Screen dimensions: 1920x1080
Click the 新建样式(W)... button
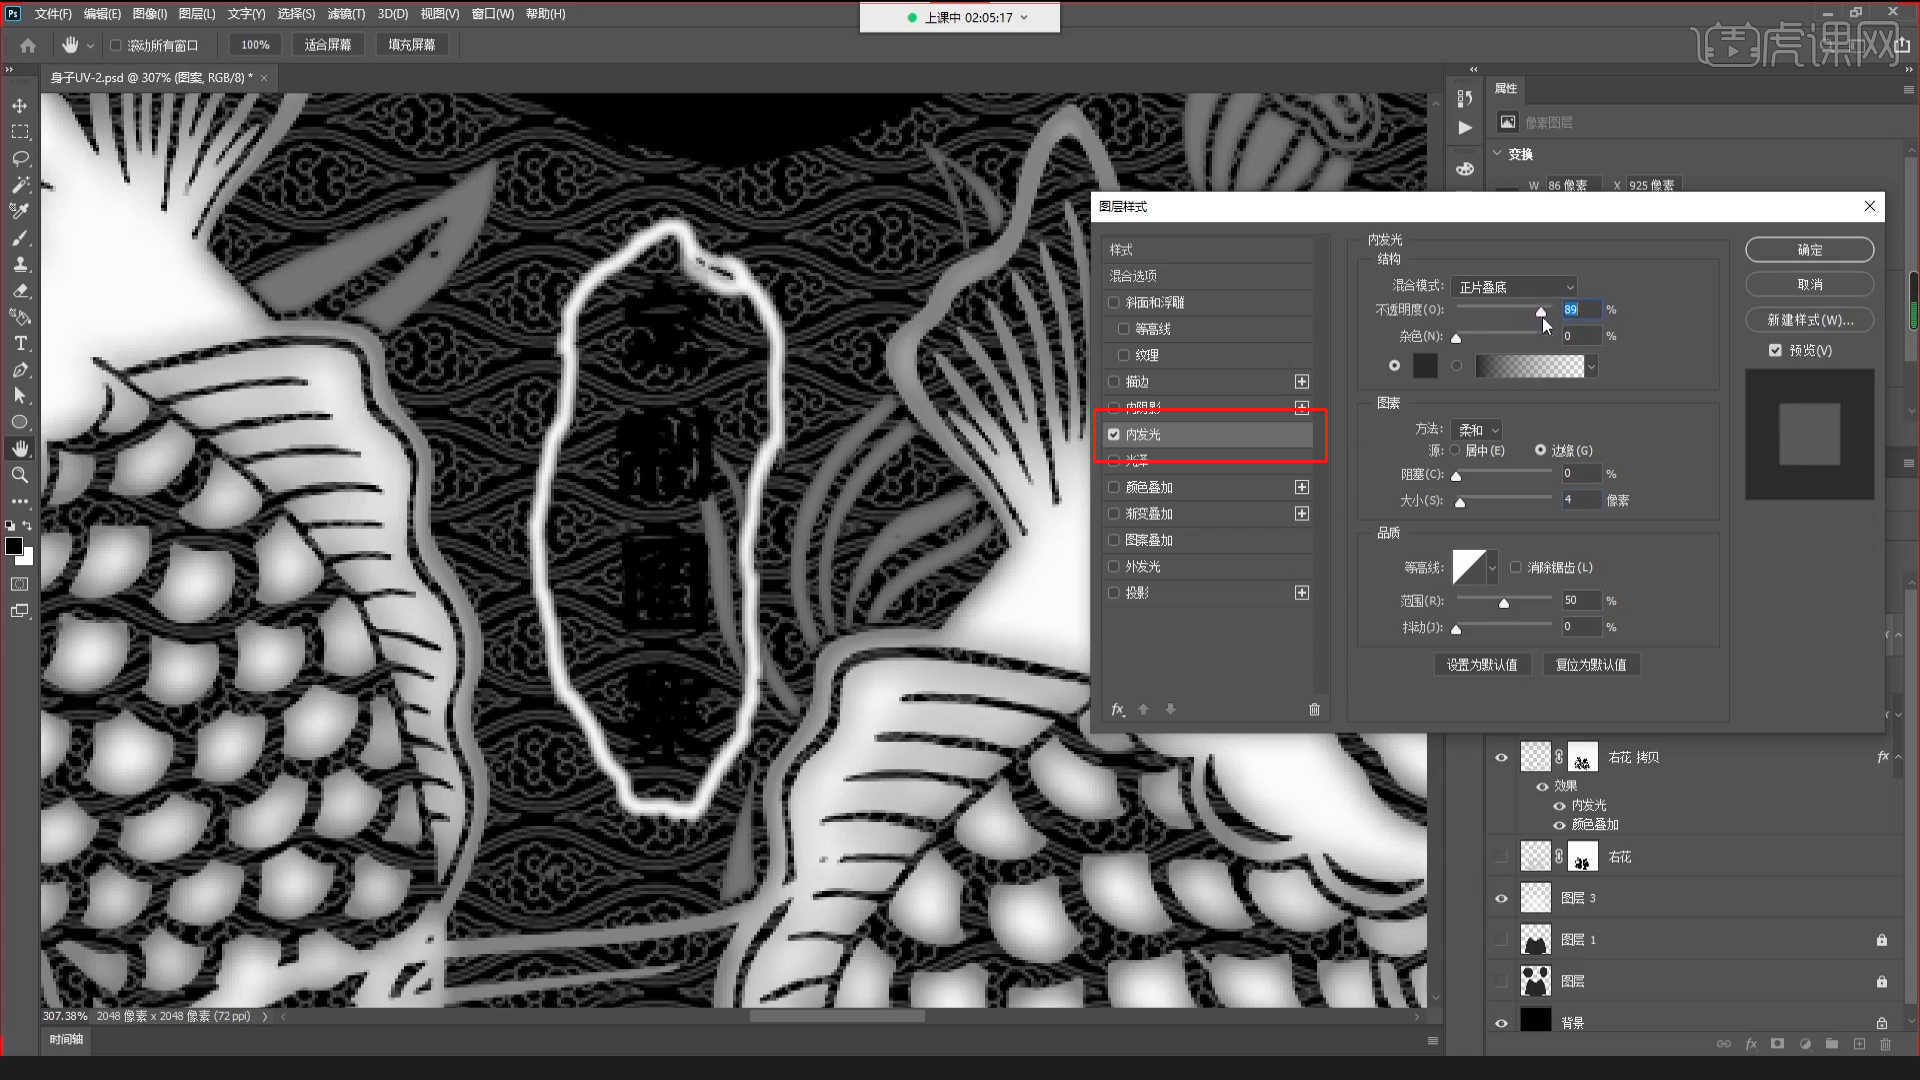(x=1810, y=320)
